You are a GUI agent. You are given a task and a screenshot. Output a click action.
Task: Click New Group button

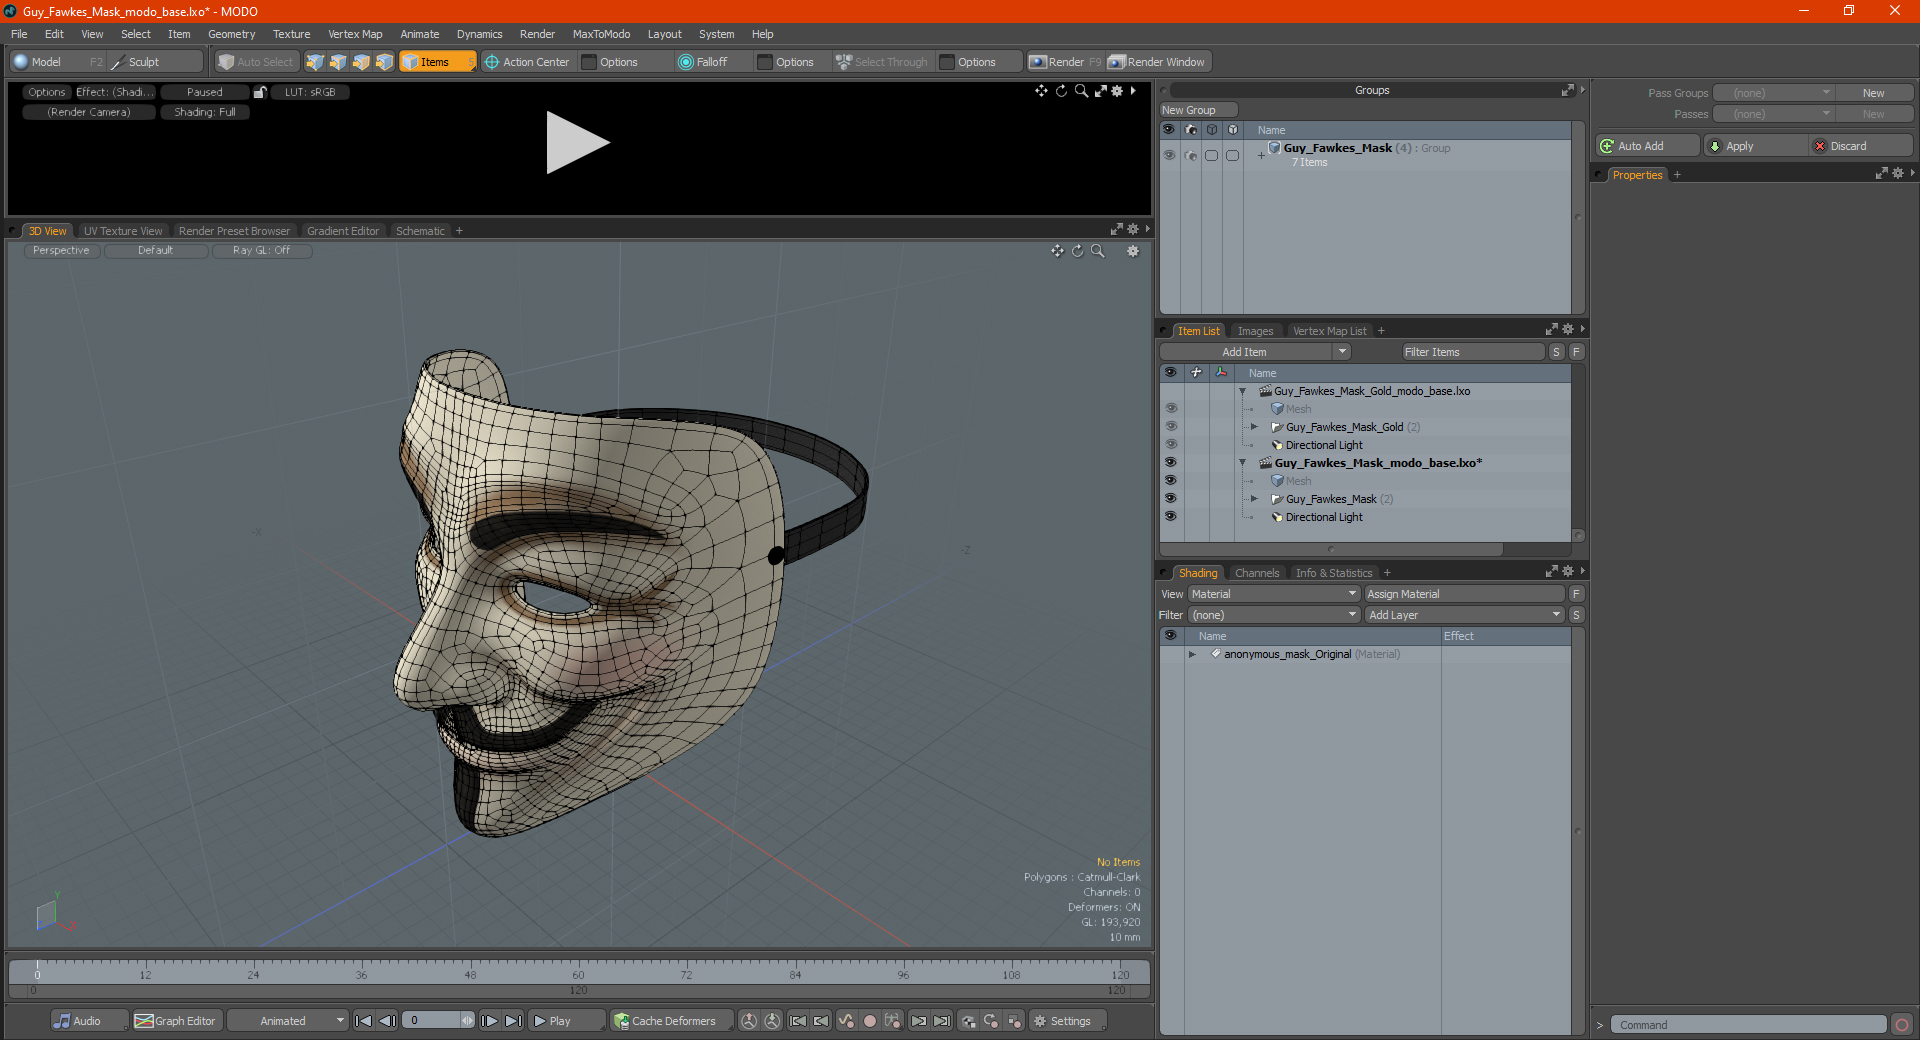pos(1198,110)
